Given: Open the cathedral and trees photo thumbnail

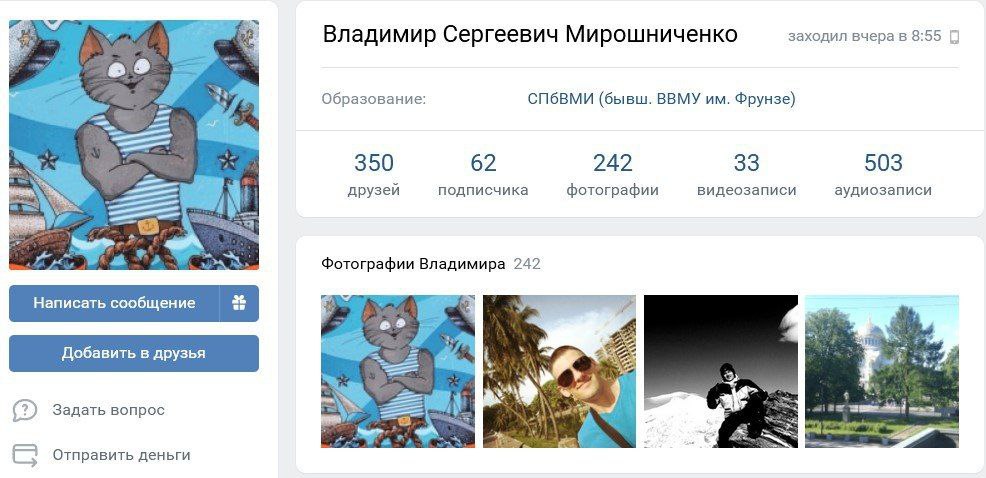Looking at the screenshot, I should point(882,371).
